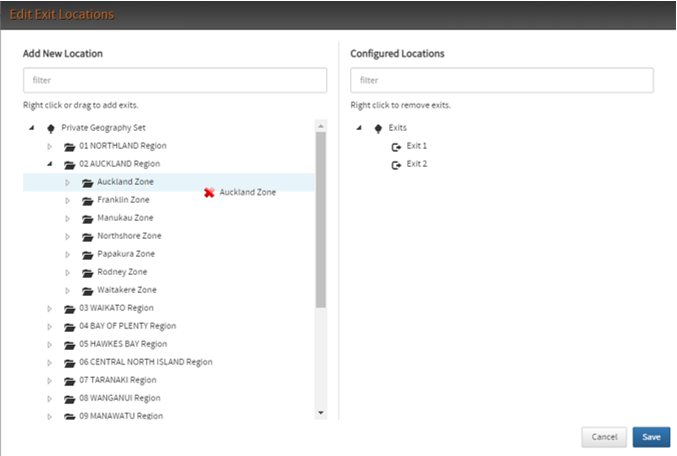The height and width of the screenshot is (456, 677).
Task: Click the Private Geography Set root node icon
Action: (x=51, y=128)
